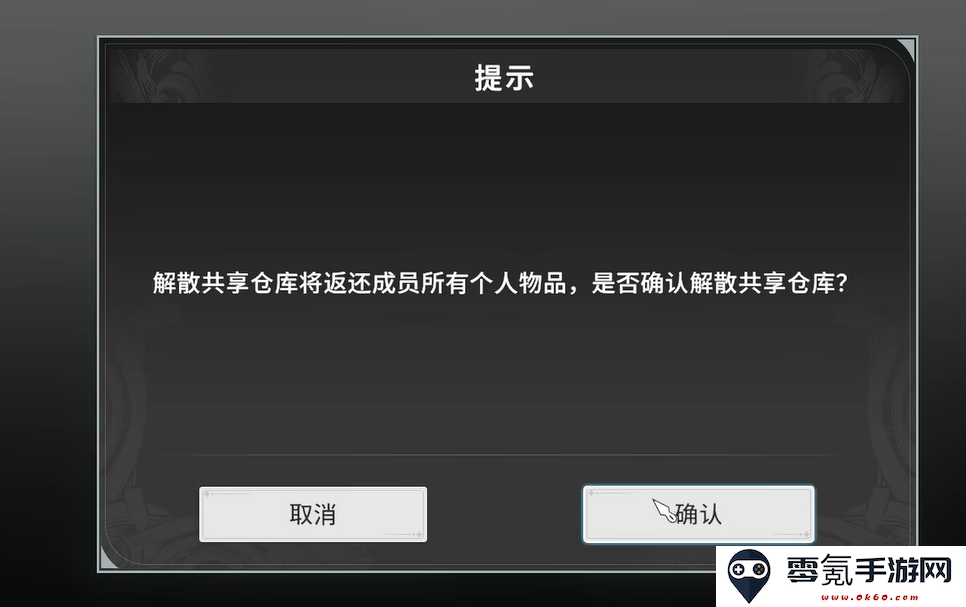
Task: Click 取消 to cancel disbanding the warehouse
Action: [313, 515]
